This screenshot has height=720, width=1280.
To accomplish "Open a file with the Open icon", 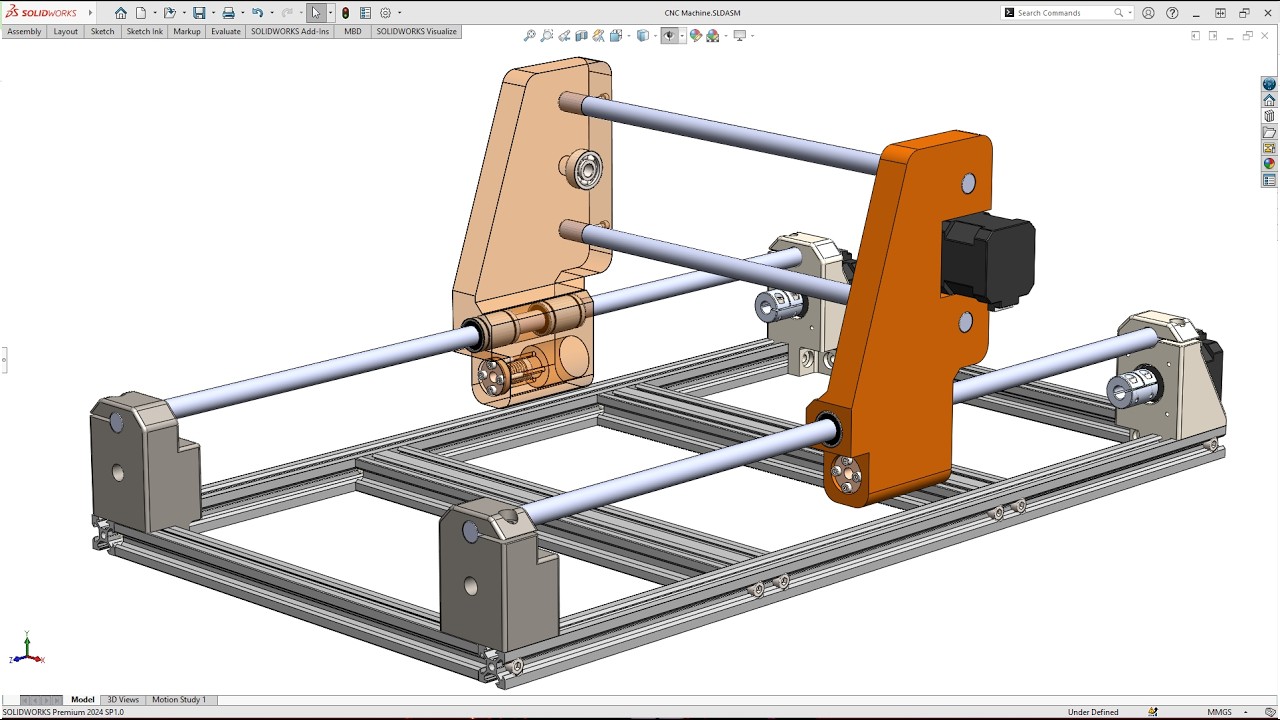I will click(x=169, y=13).
